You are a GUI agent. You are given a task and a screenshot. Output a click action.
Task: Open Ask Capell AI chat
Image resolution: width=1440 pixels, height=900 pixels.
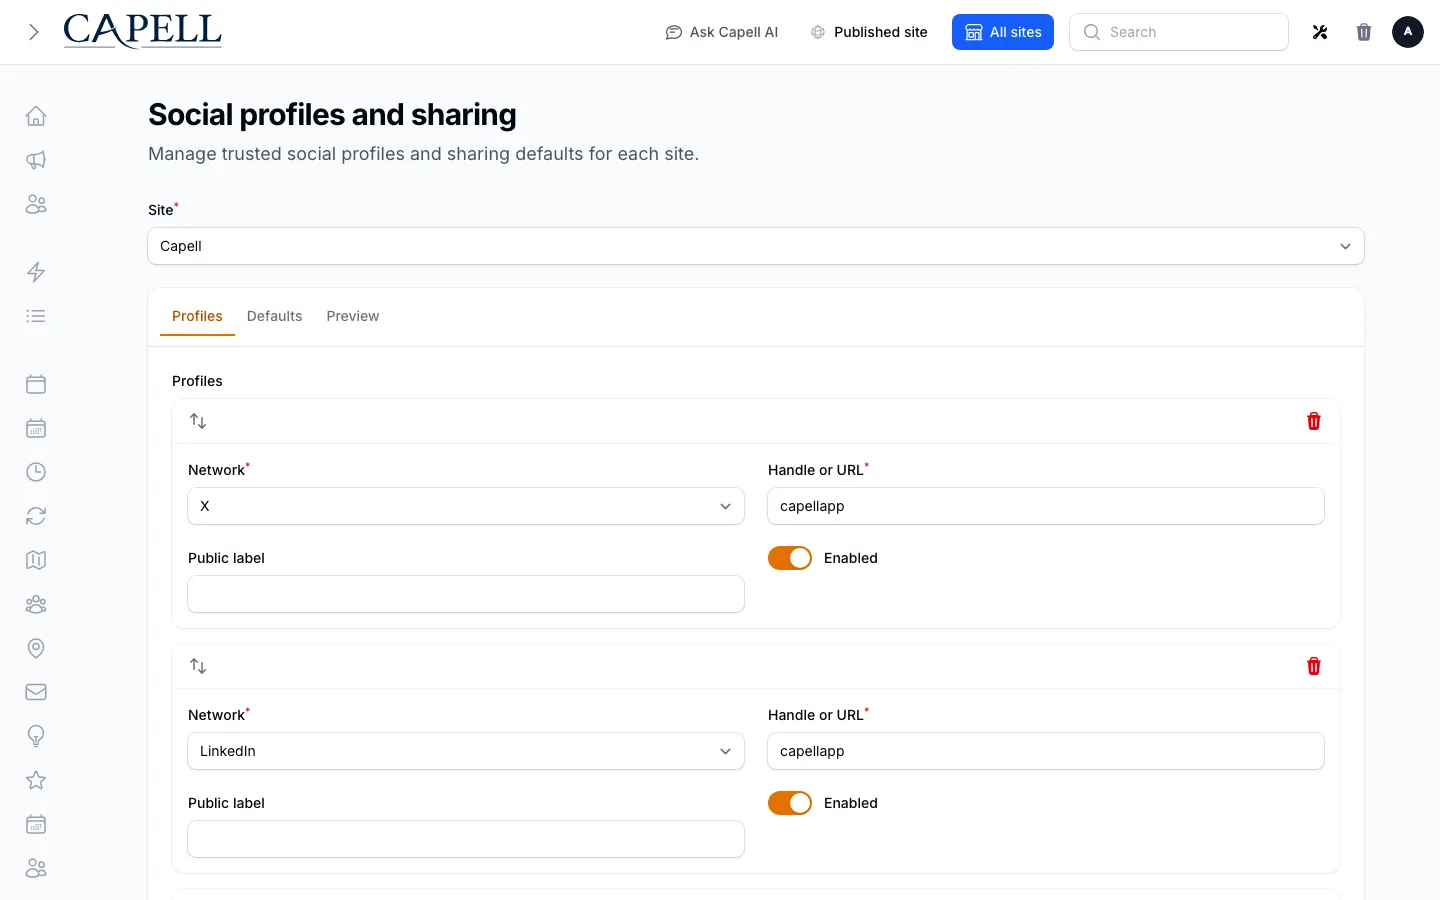pyautogui.click(x=722, y=32)
